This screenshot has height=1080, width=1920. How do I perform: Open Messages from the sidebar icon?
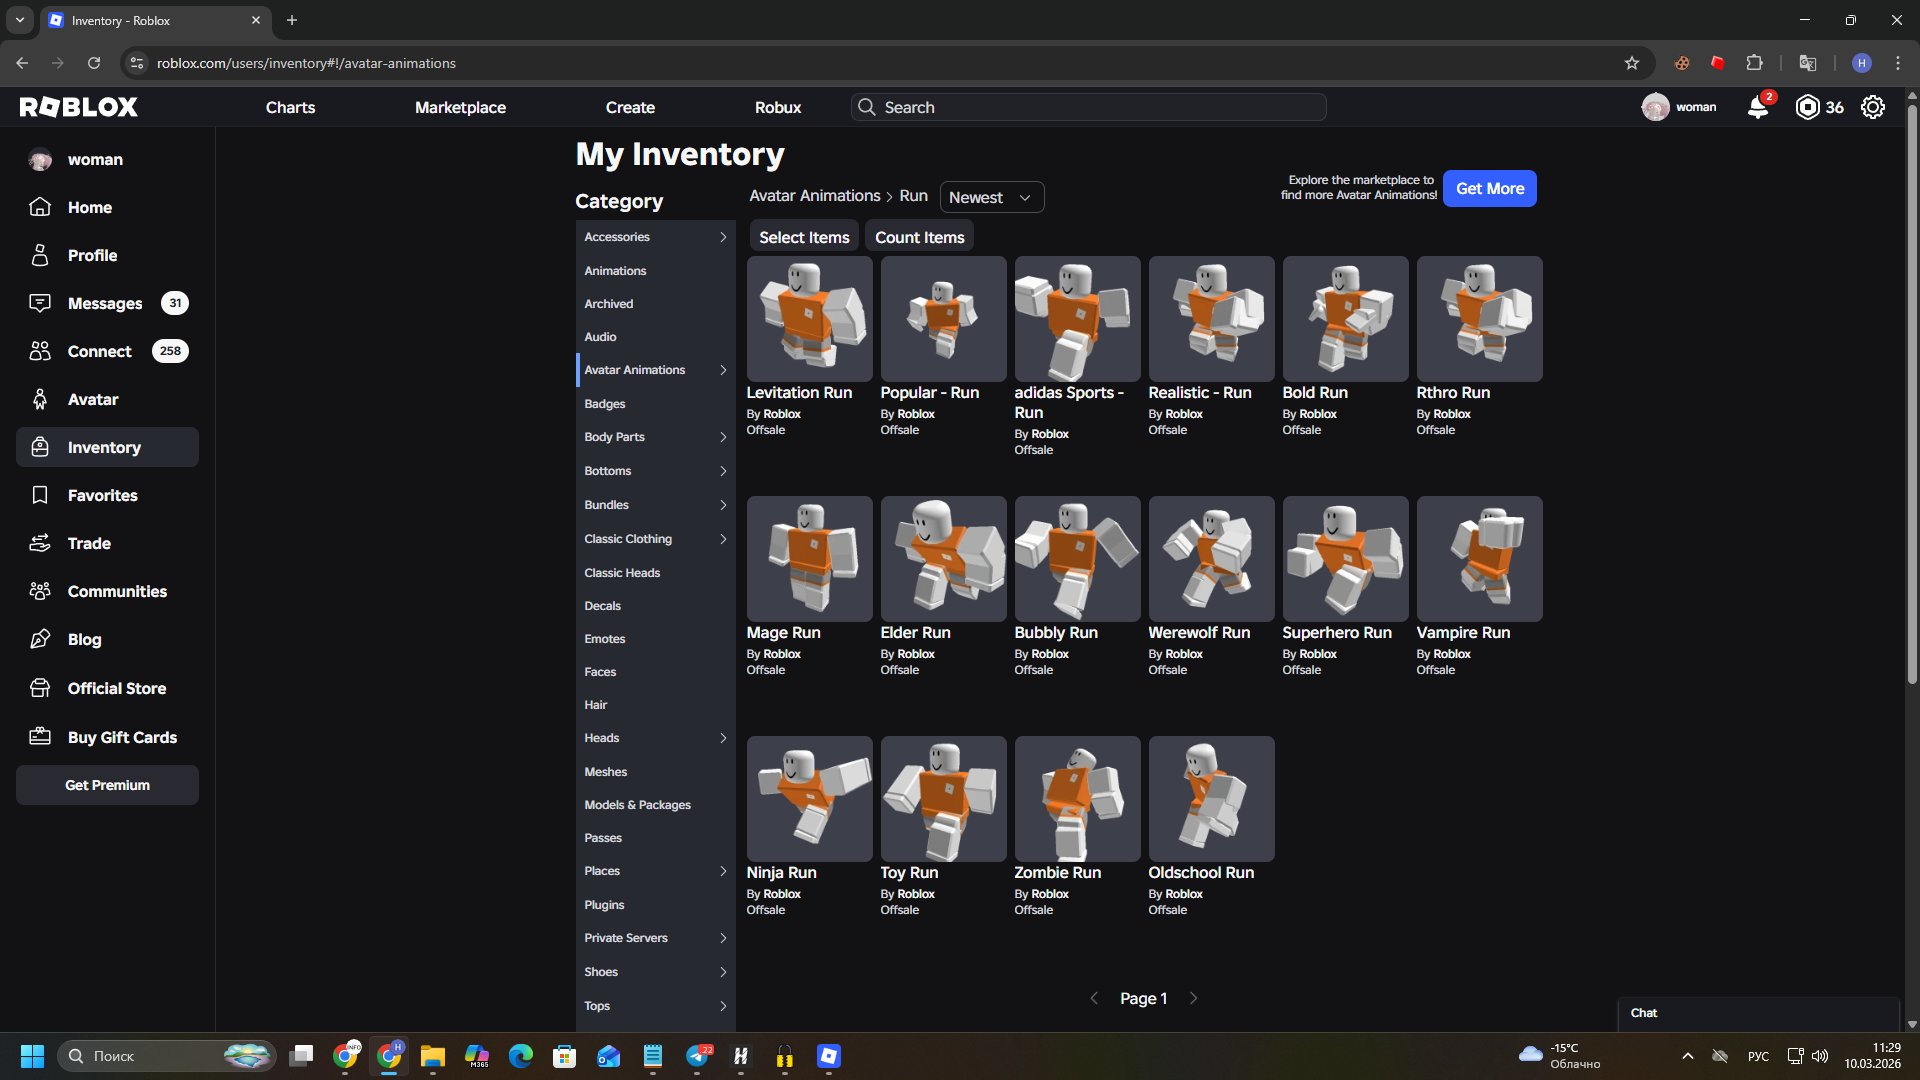[x=40, y=303]
